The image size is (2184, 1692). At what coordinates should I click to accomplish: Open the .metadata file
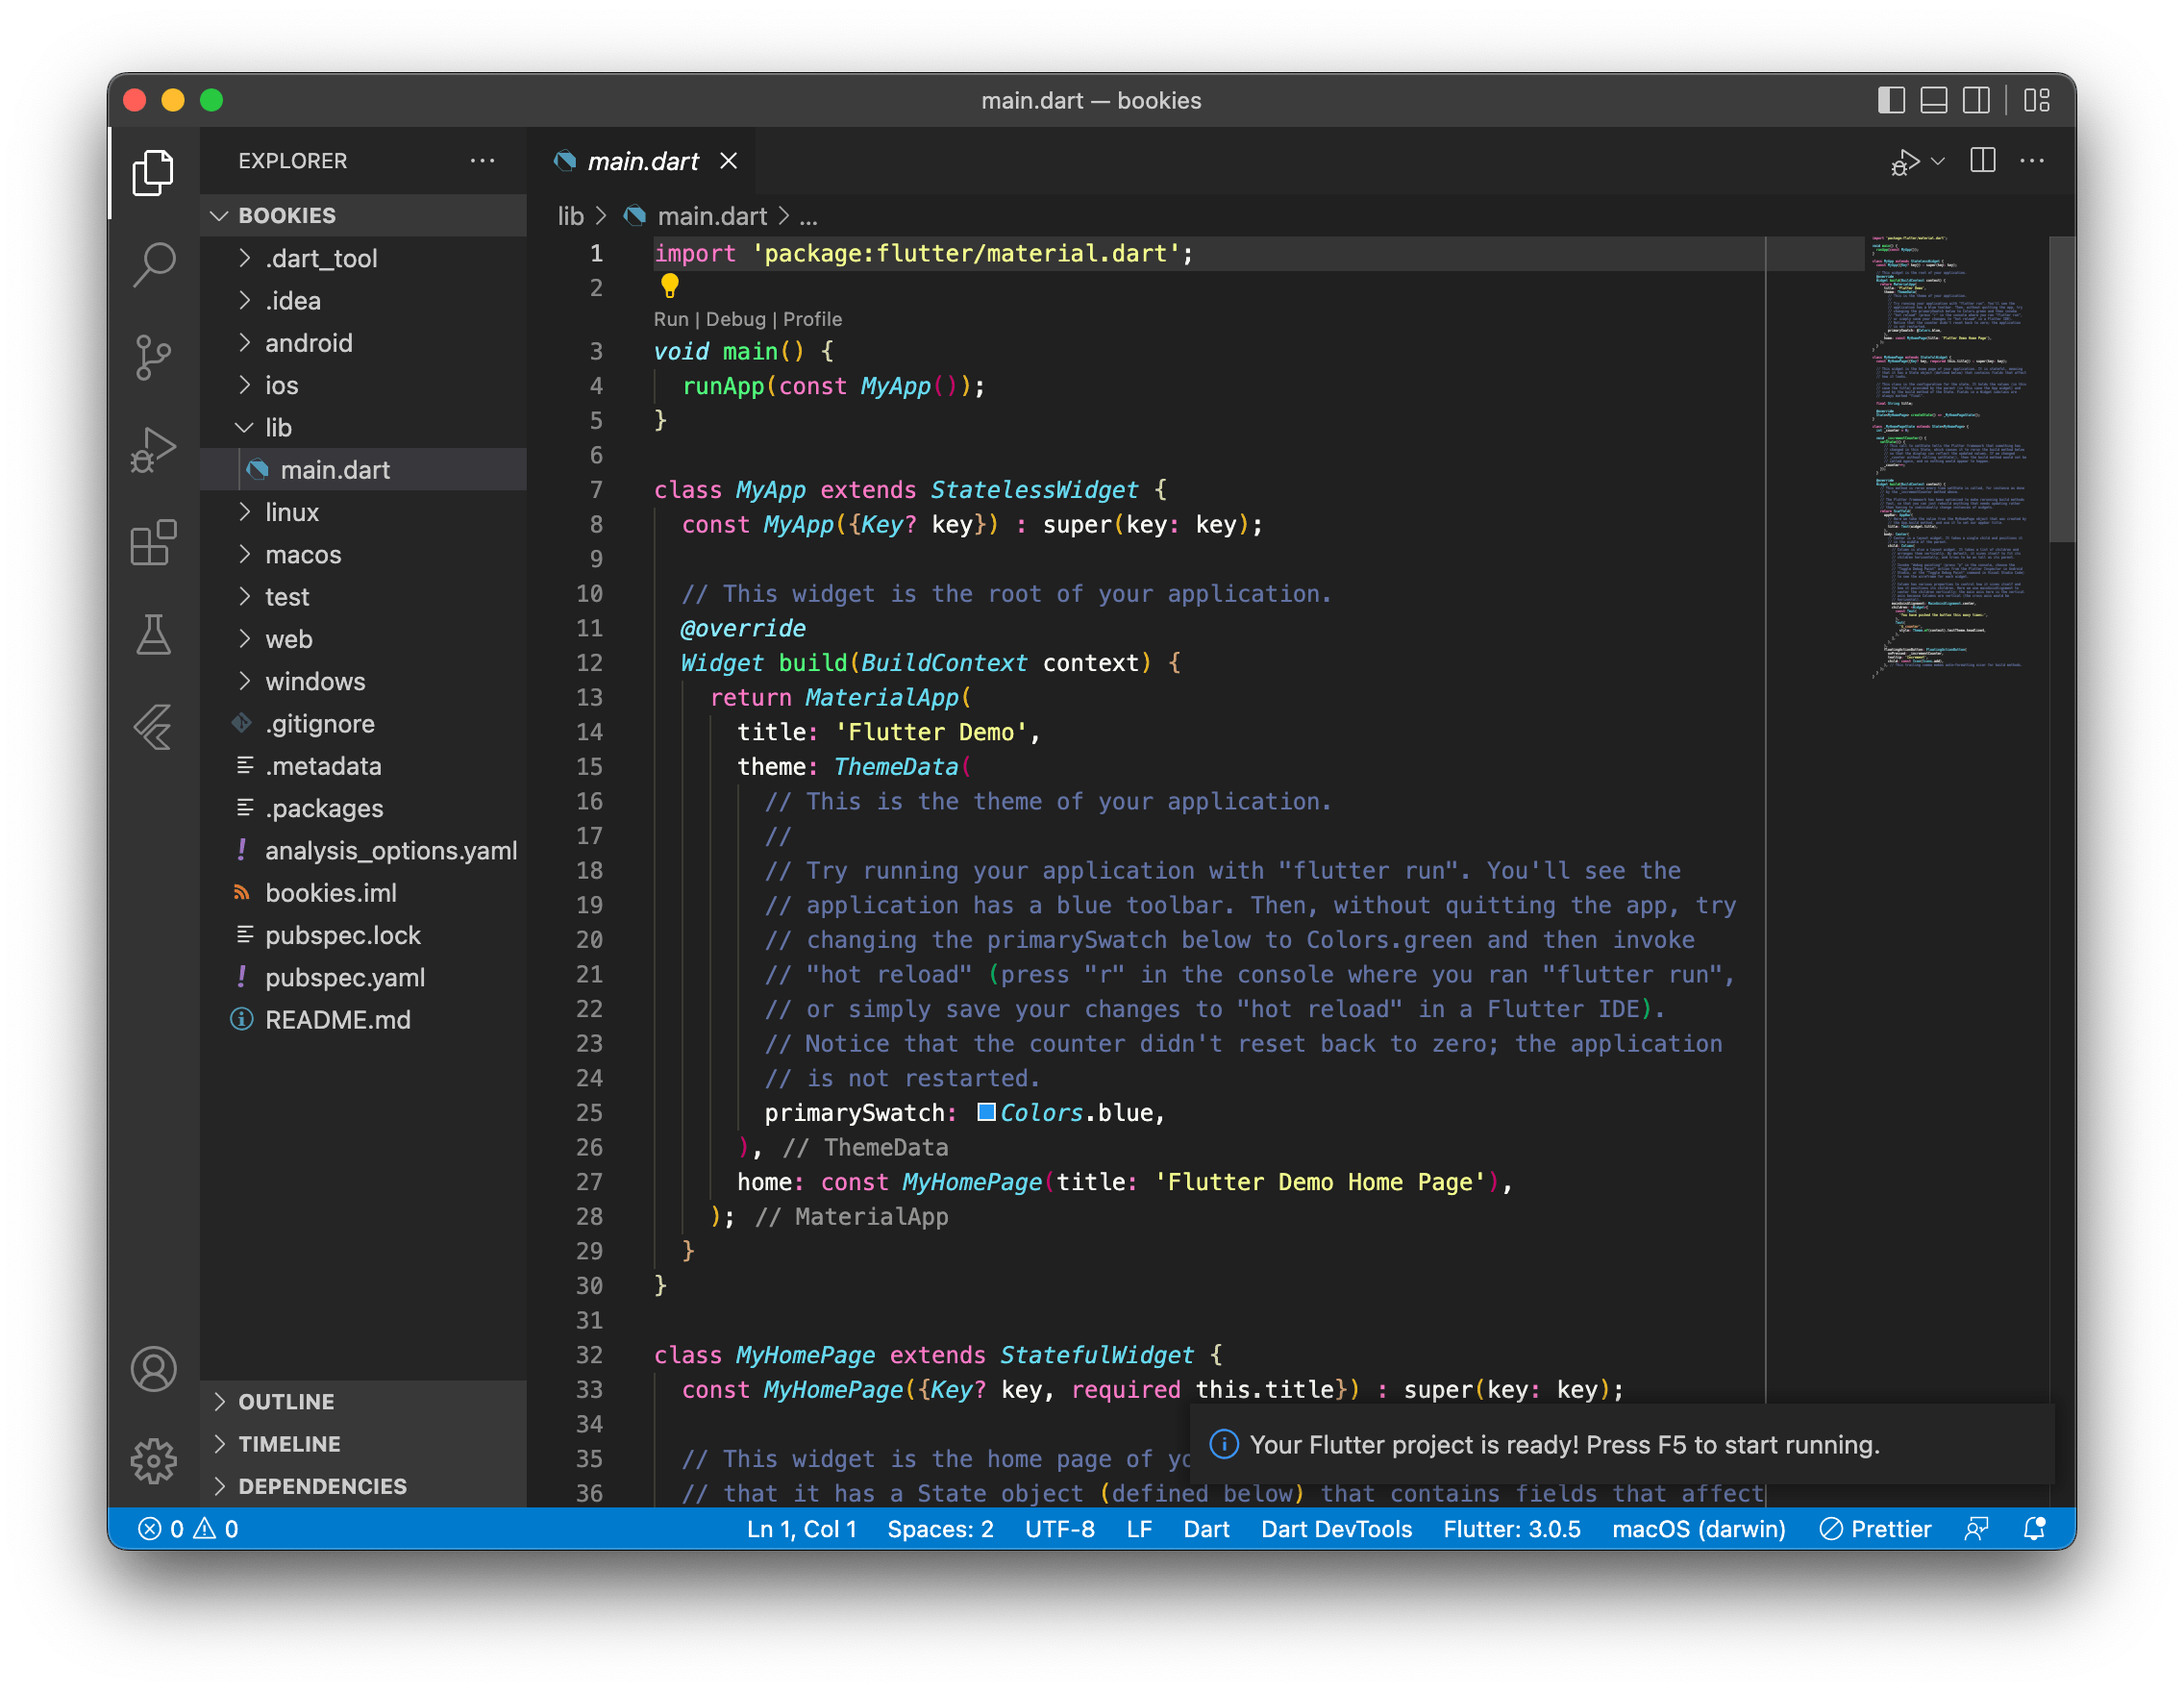pos(365,766)
